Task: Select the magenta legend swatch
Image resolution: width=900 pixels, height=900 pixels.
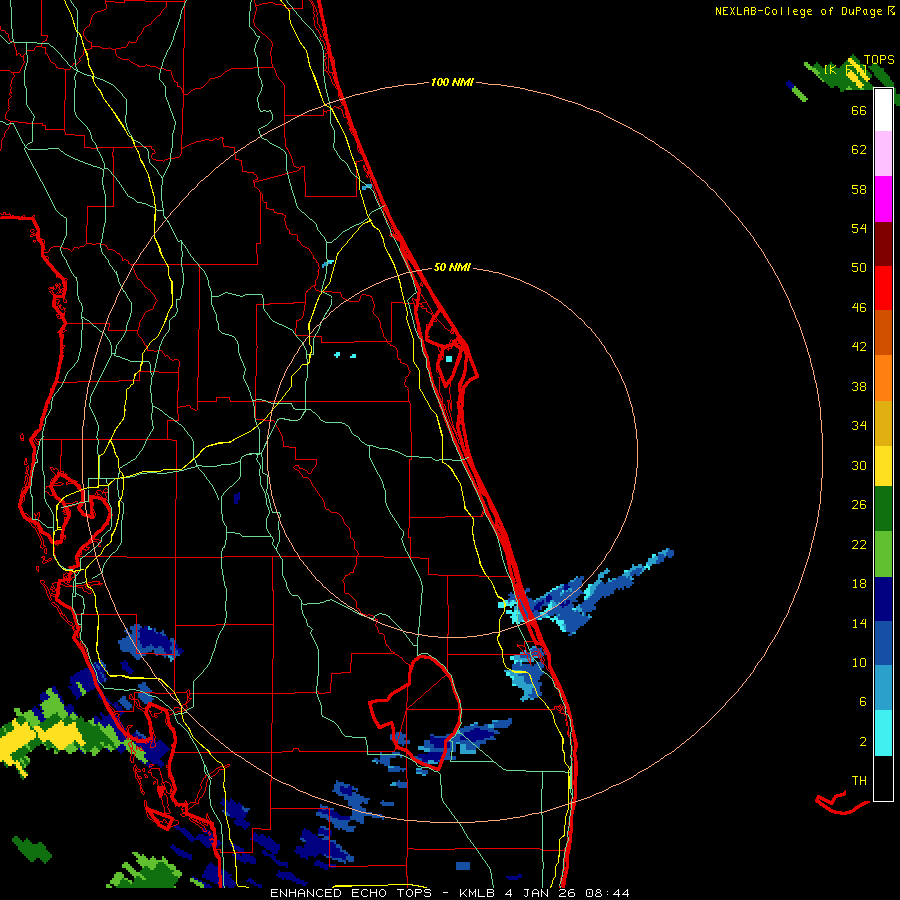Action: [x=883, y=199]
